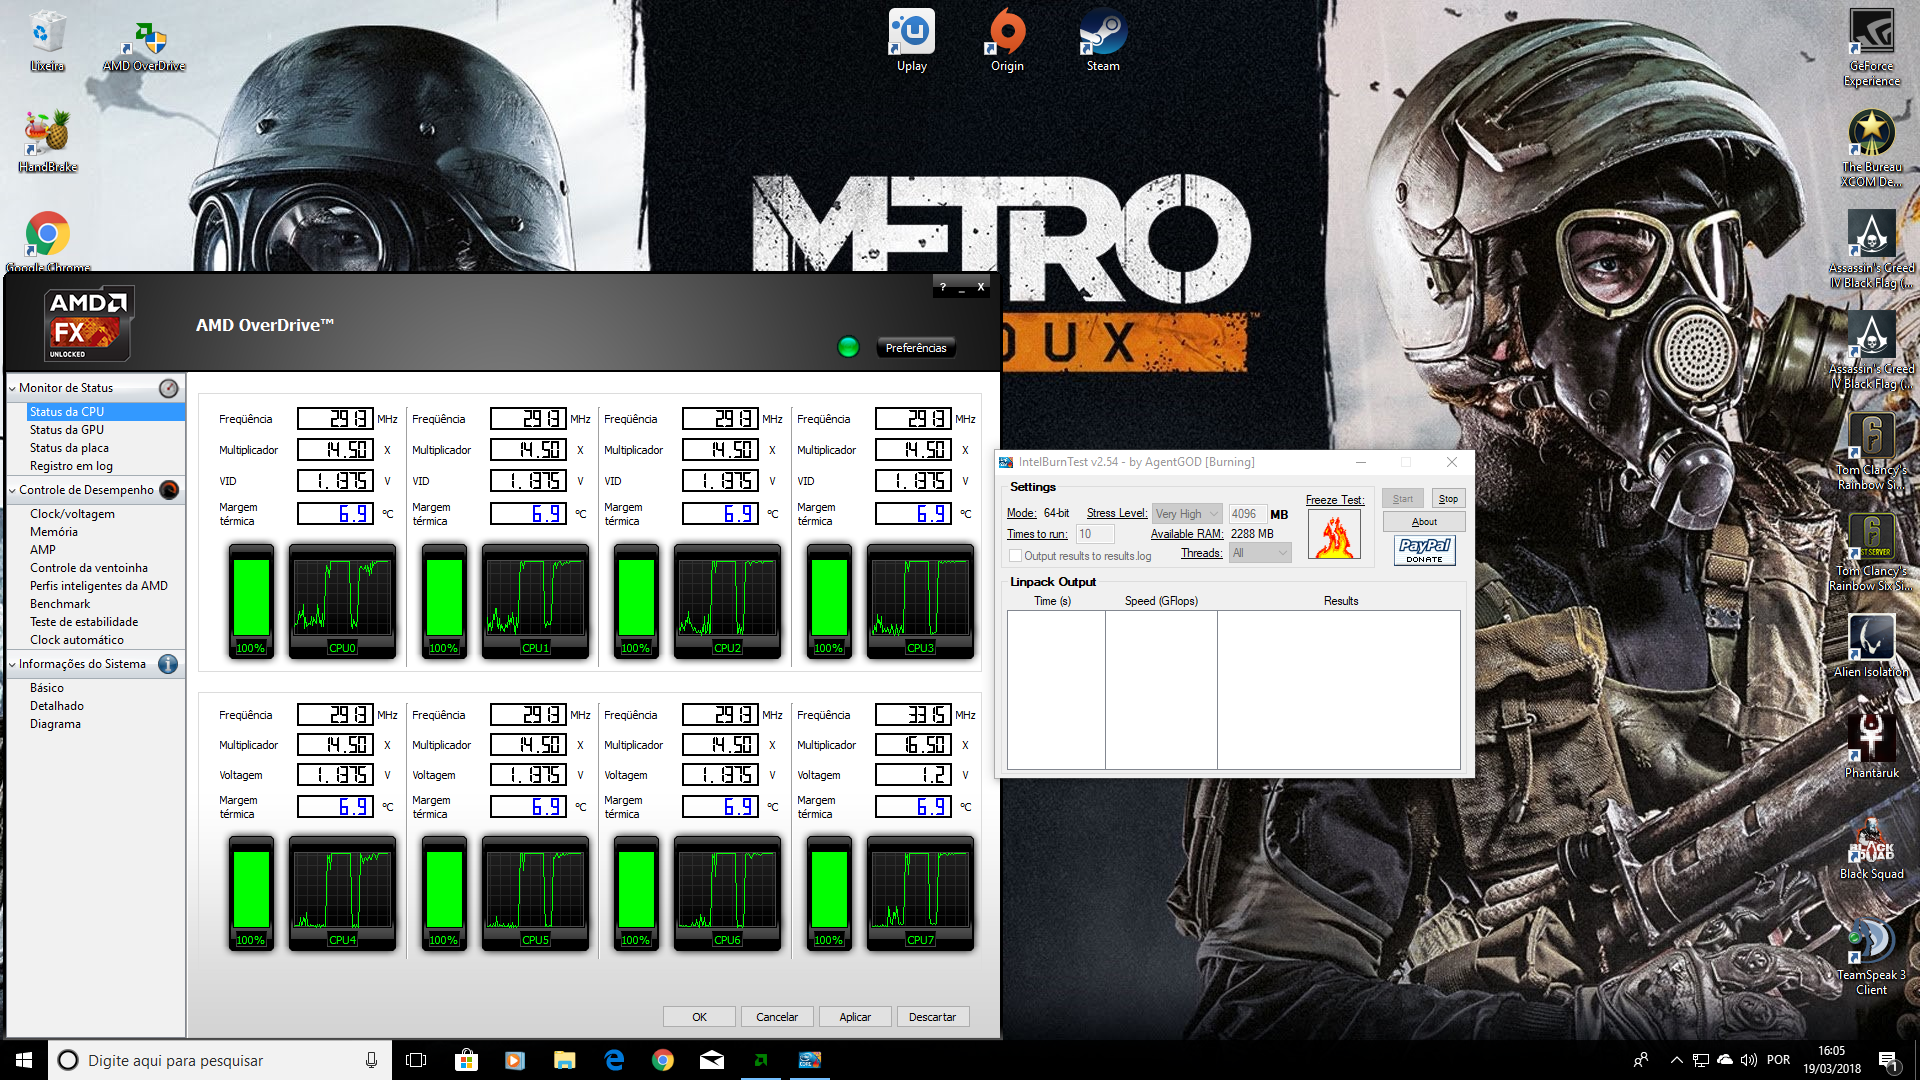Click the Aplicar button
This screenshot has width=1920, height=1080.
coord(855,1017)
